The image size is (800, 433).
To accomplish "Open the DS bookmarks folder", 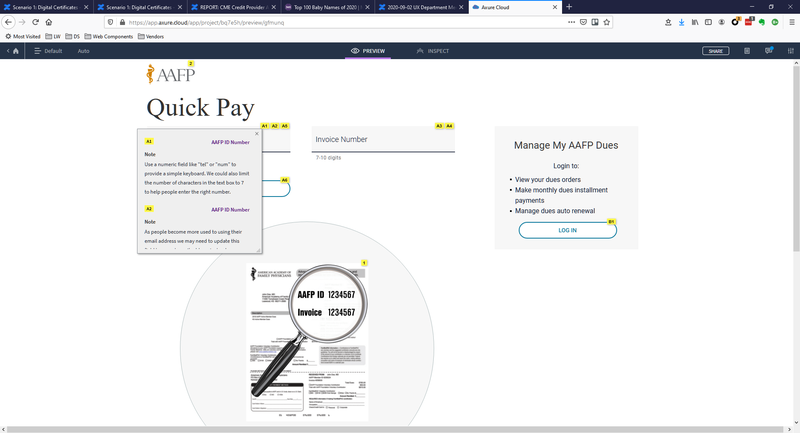I will tap(72, 37).
